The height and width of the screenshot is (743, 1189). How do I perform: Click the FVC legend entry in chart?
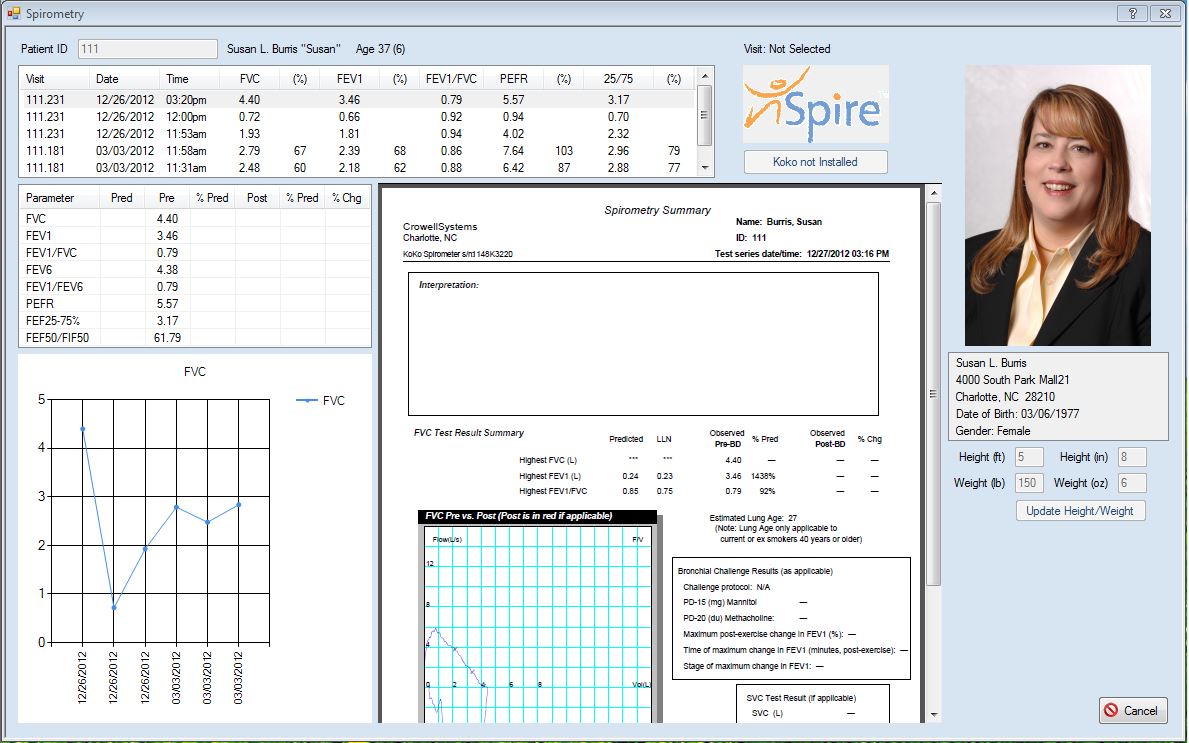pos(320,401)
